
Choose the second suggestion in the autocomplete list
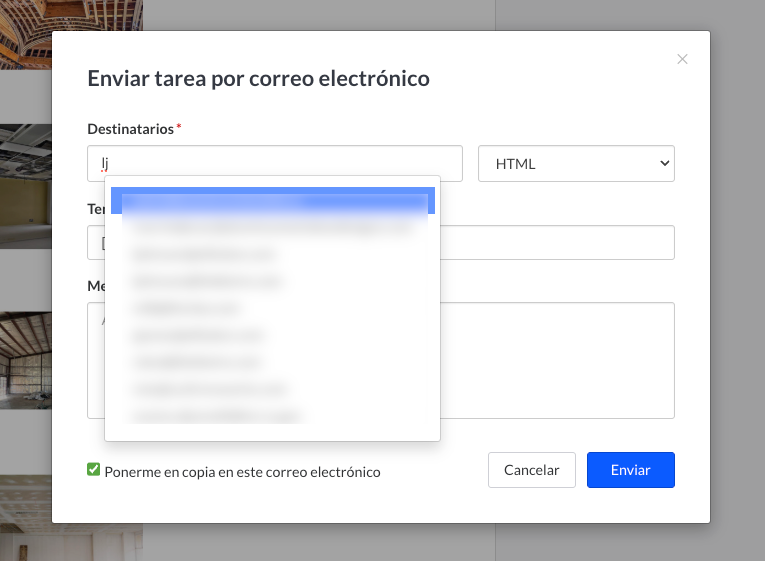(x=272, y=228)
